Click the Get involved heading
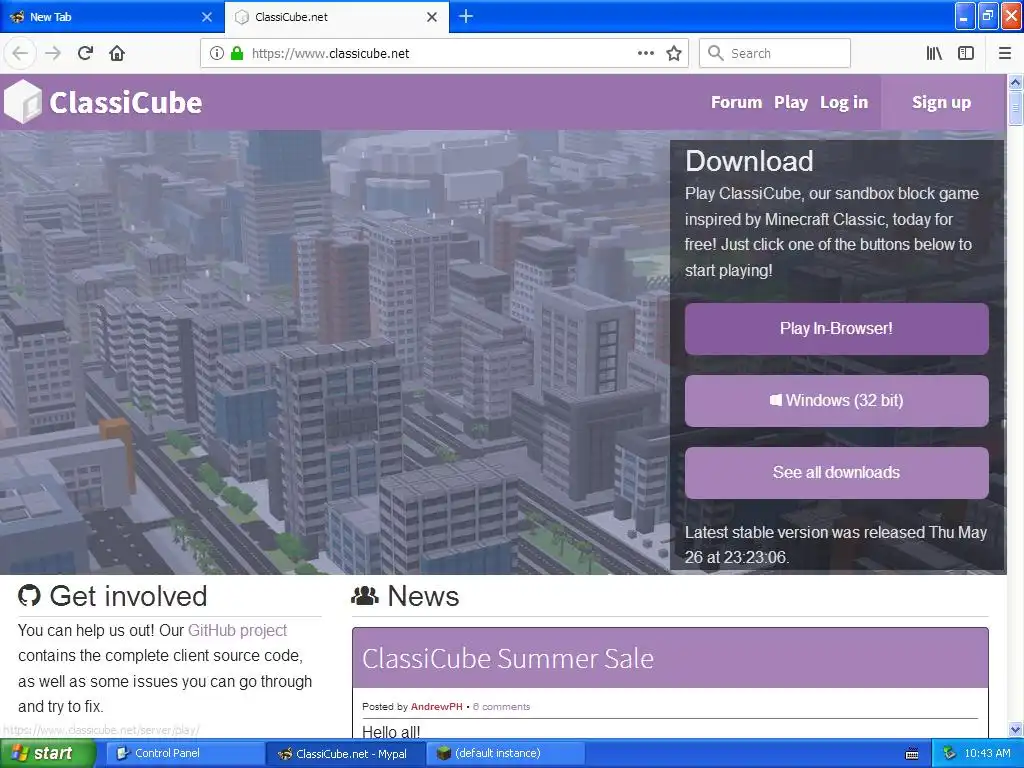 tap(129, 596)
